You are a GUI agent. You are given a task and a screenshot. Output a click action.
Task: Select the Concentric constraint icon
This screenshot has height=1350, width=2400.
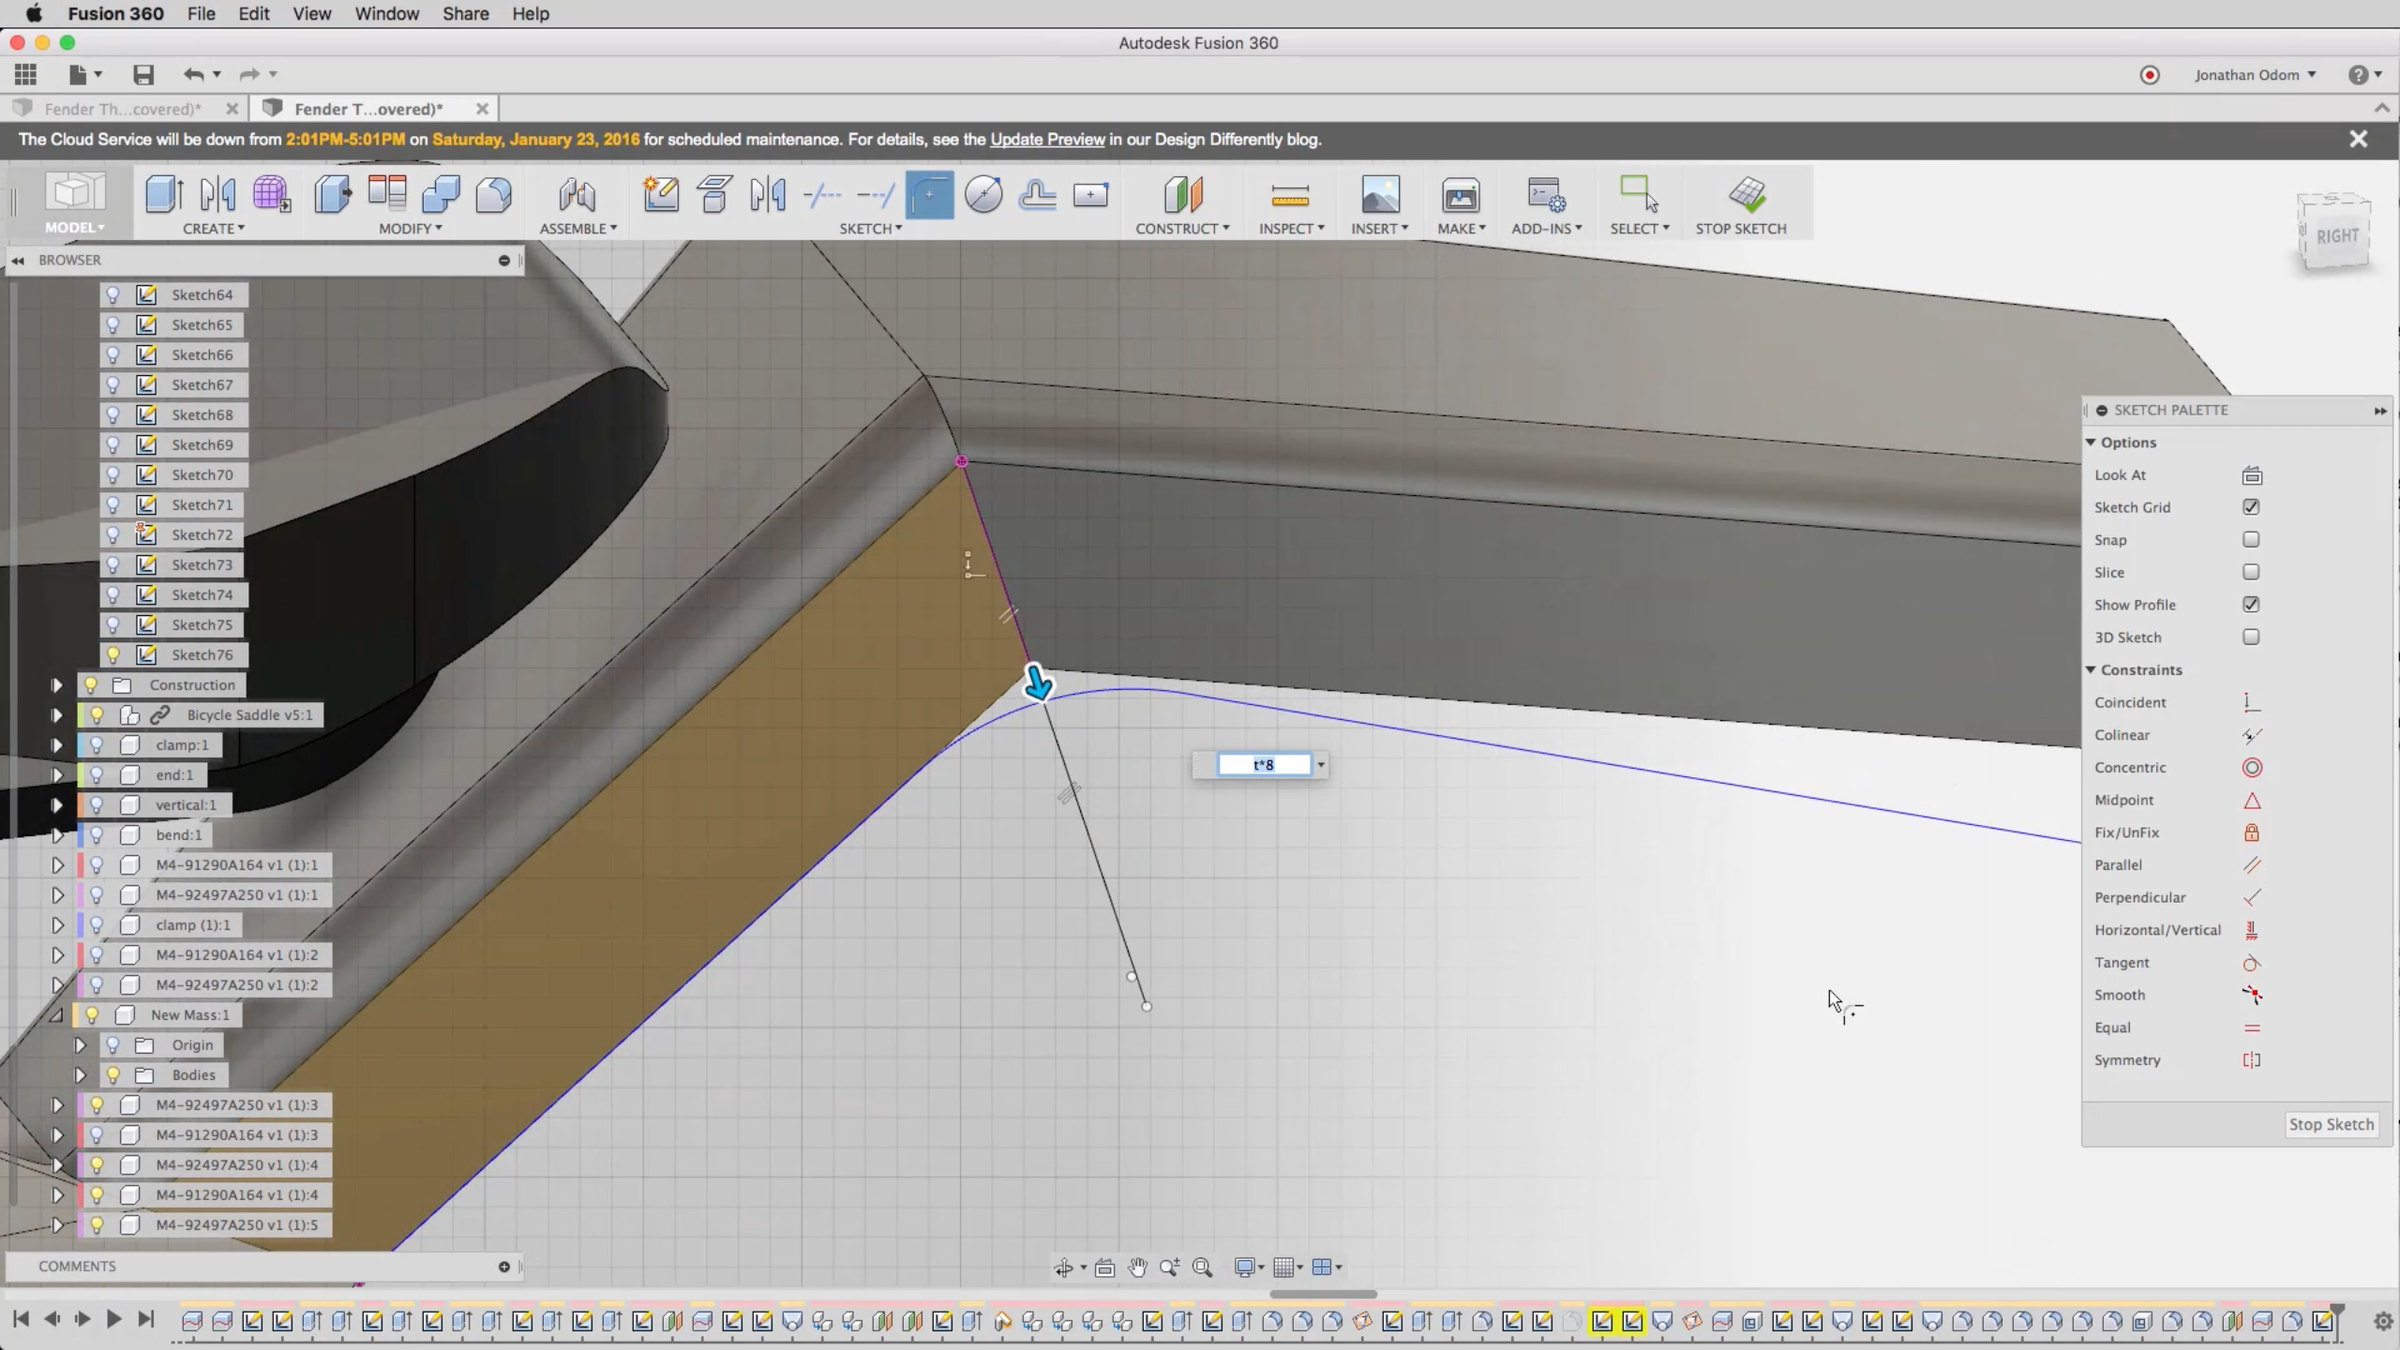(2251, 768)
